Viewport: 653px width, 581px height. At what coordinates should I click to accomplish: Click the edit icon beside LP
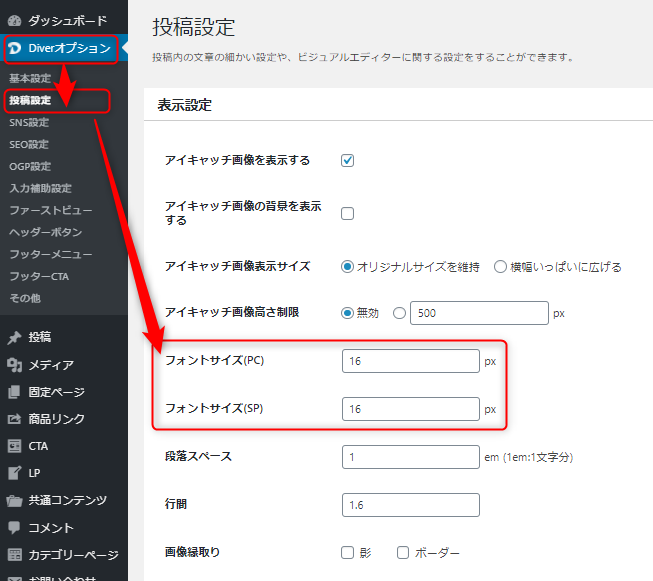pos(15,473)
